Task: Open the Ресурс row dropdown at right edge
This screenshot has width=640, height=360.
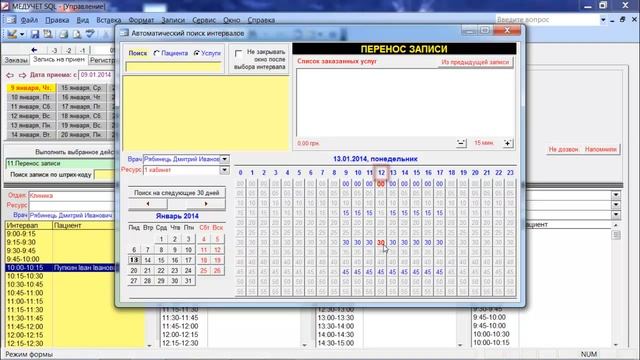Action: point(616,205)
